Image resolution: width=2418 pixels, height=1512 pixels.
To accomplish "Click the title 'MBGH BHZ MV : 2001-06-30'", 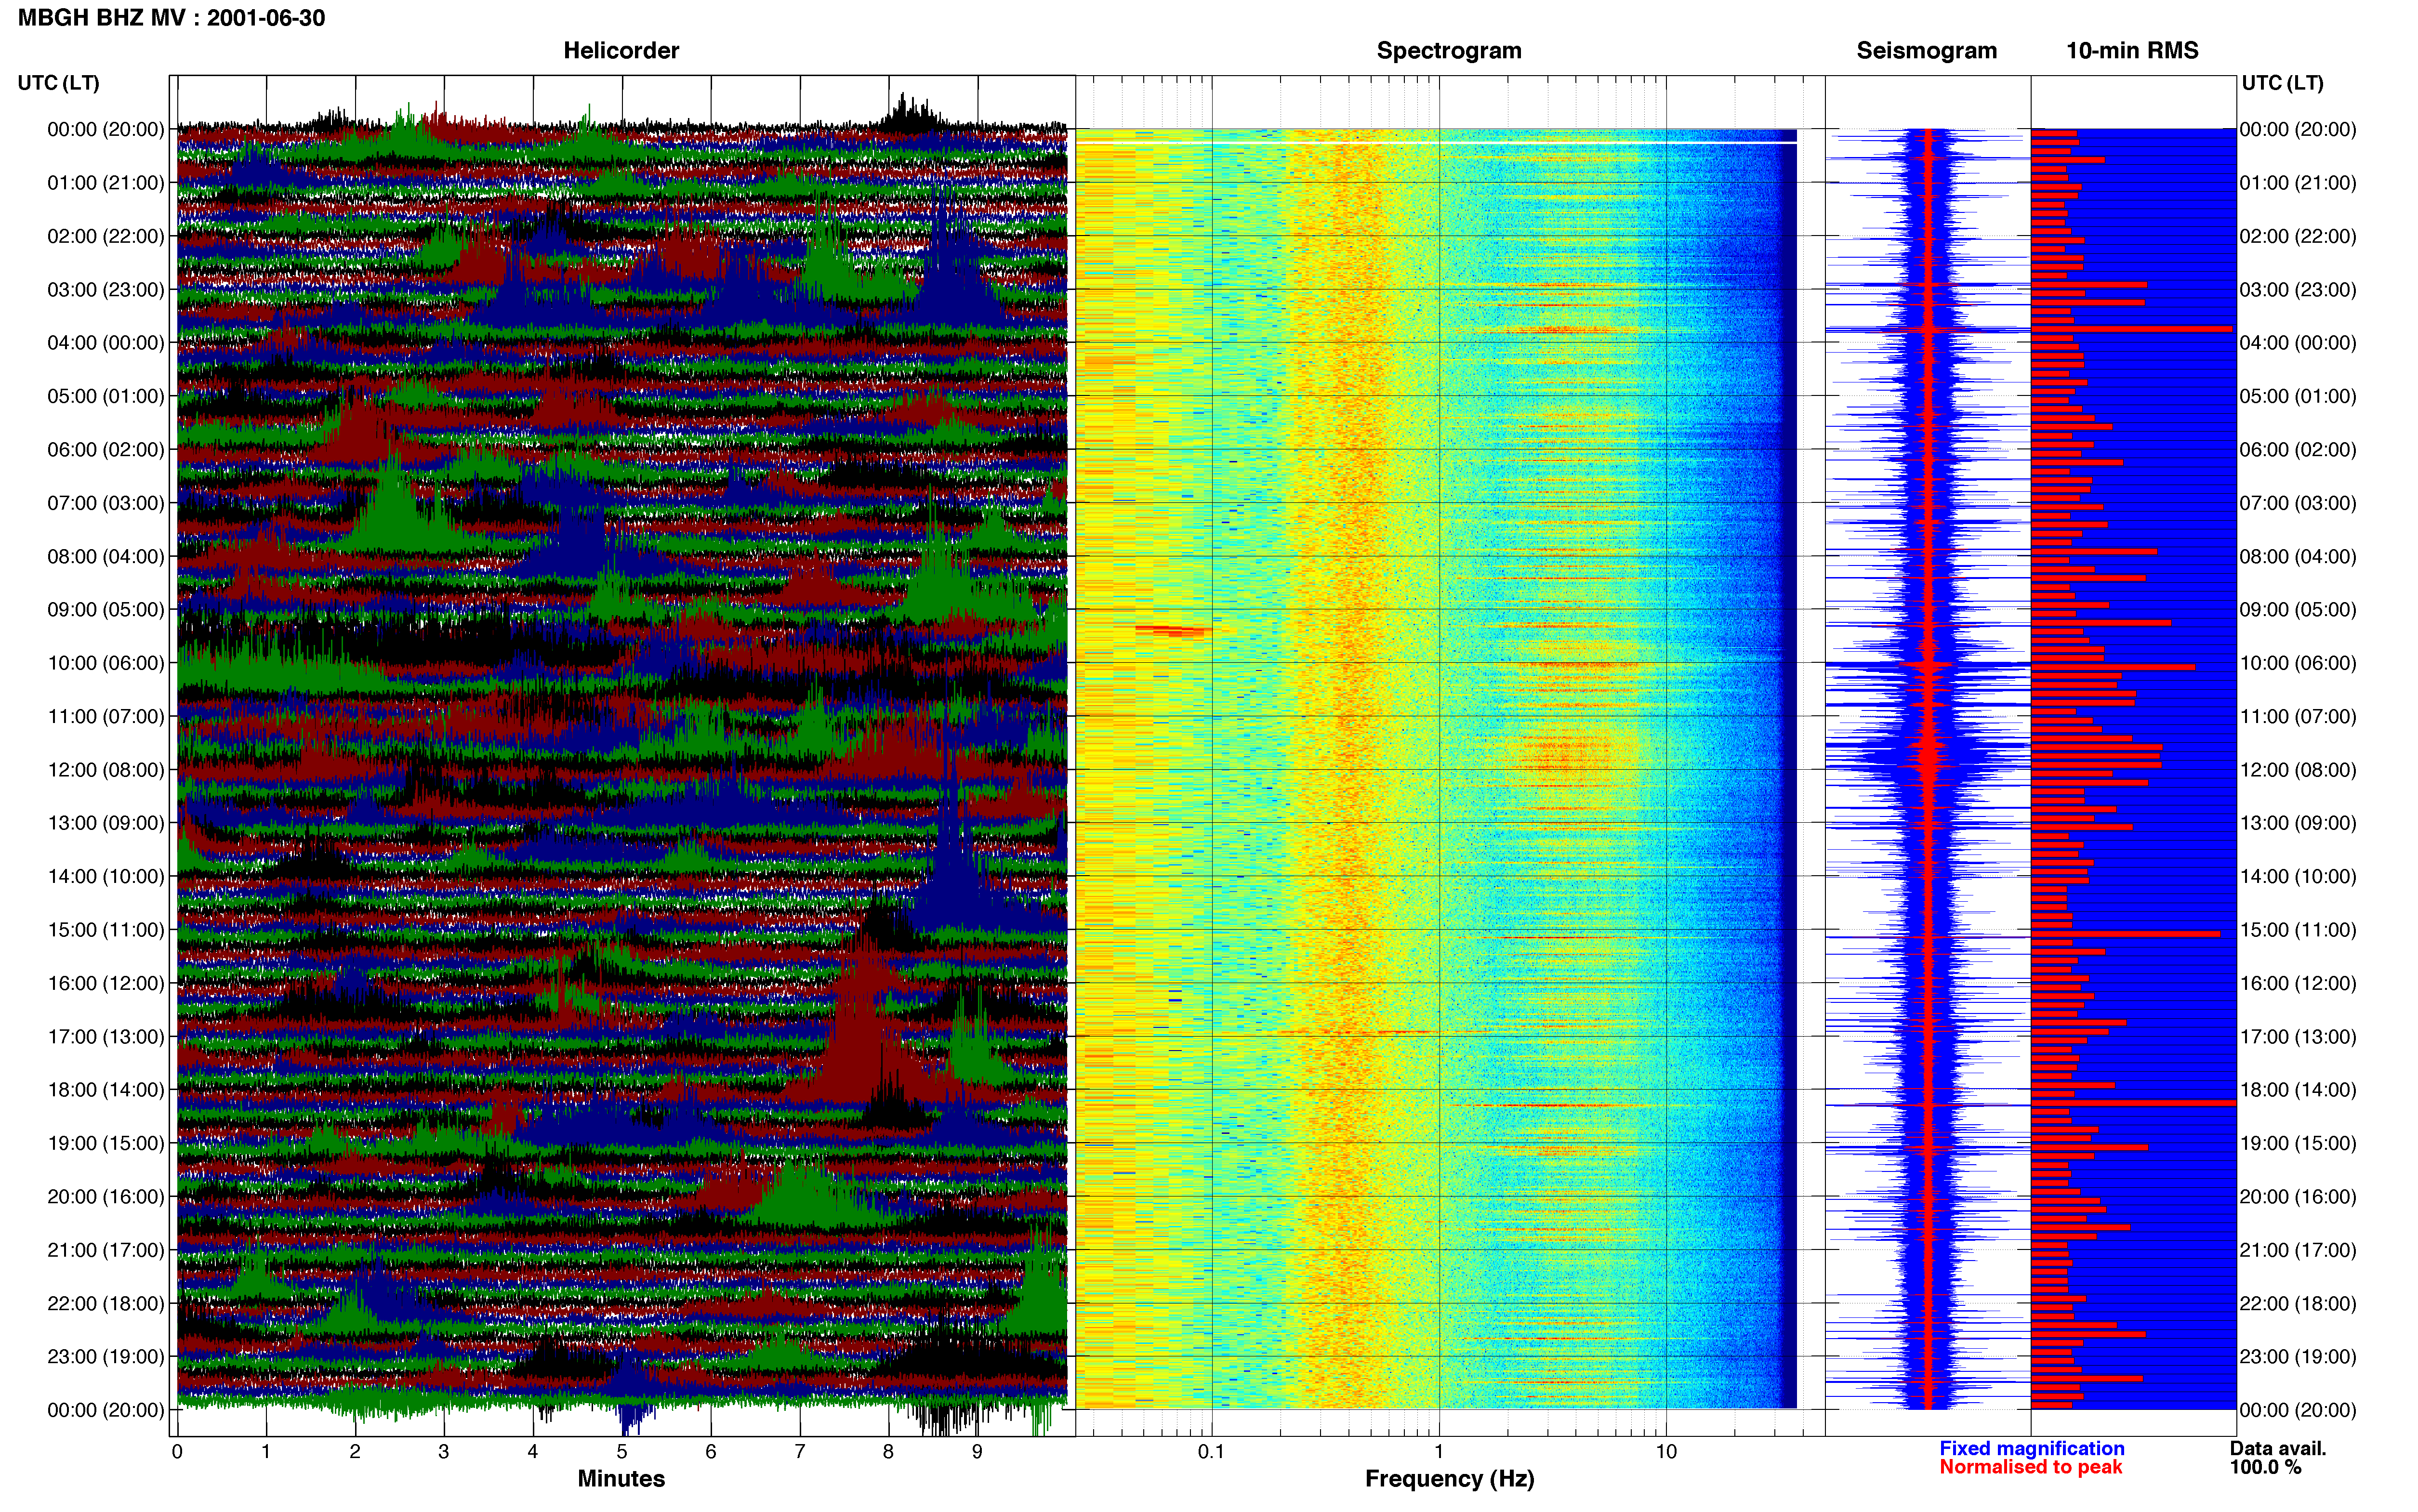I will pos(171,18).
